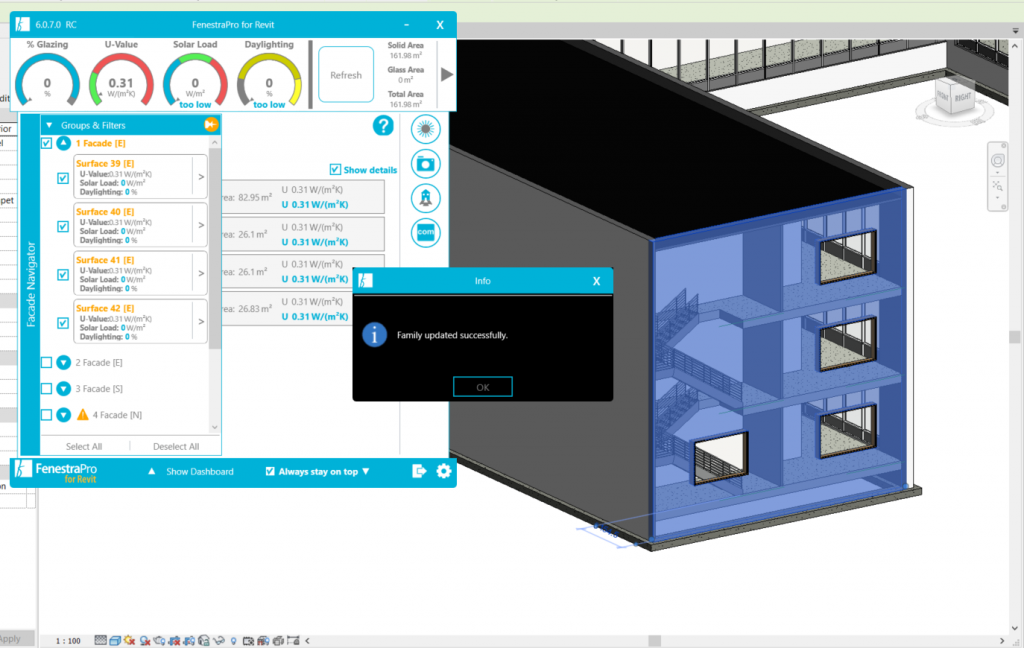Check the 4 Facade [N] checkbox
Screen dimensions: 1024x648
[46, 414]
